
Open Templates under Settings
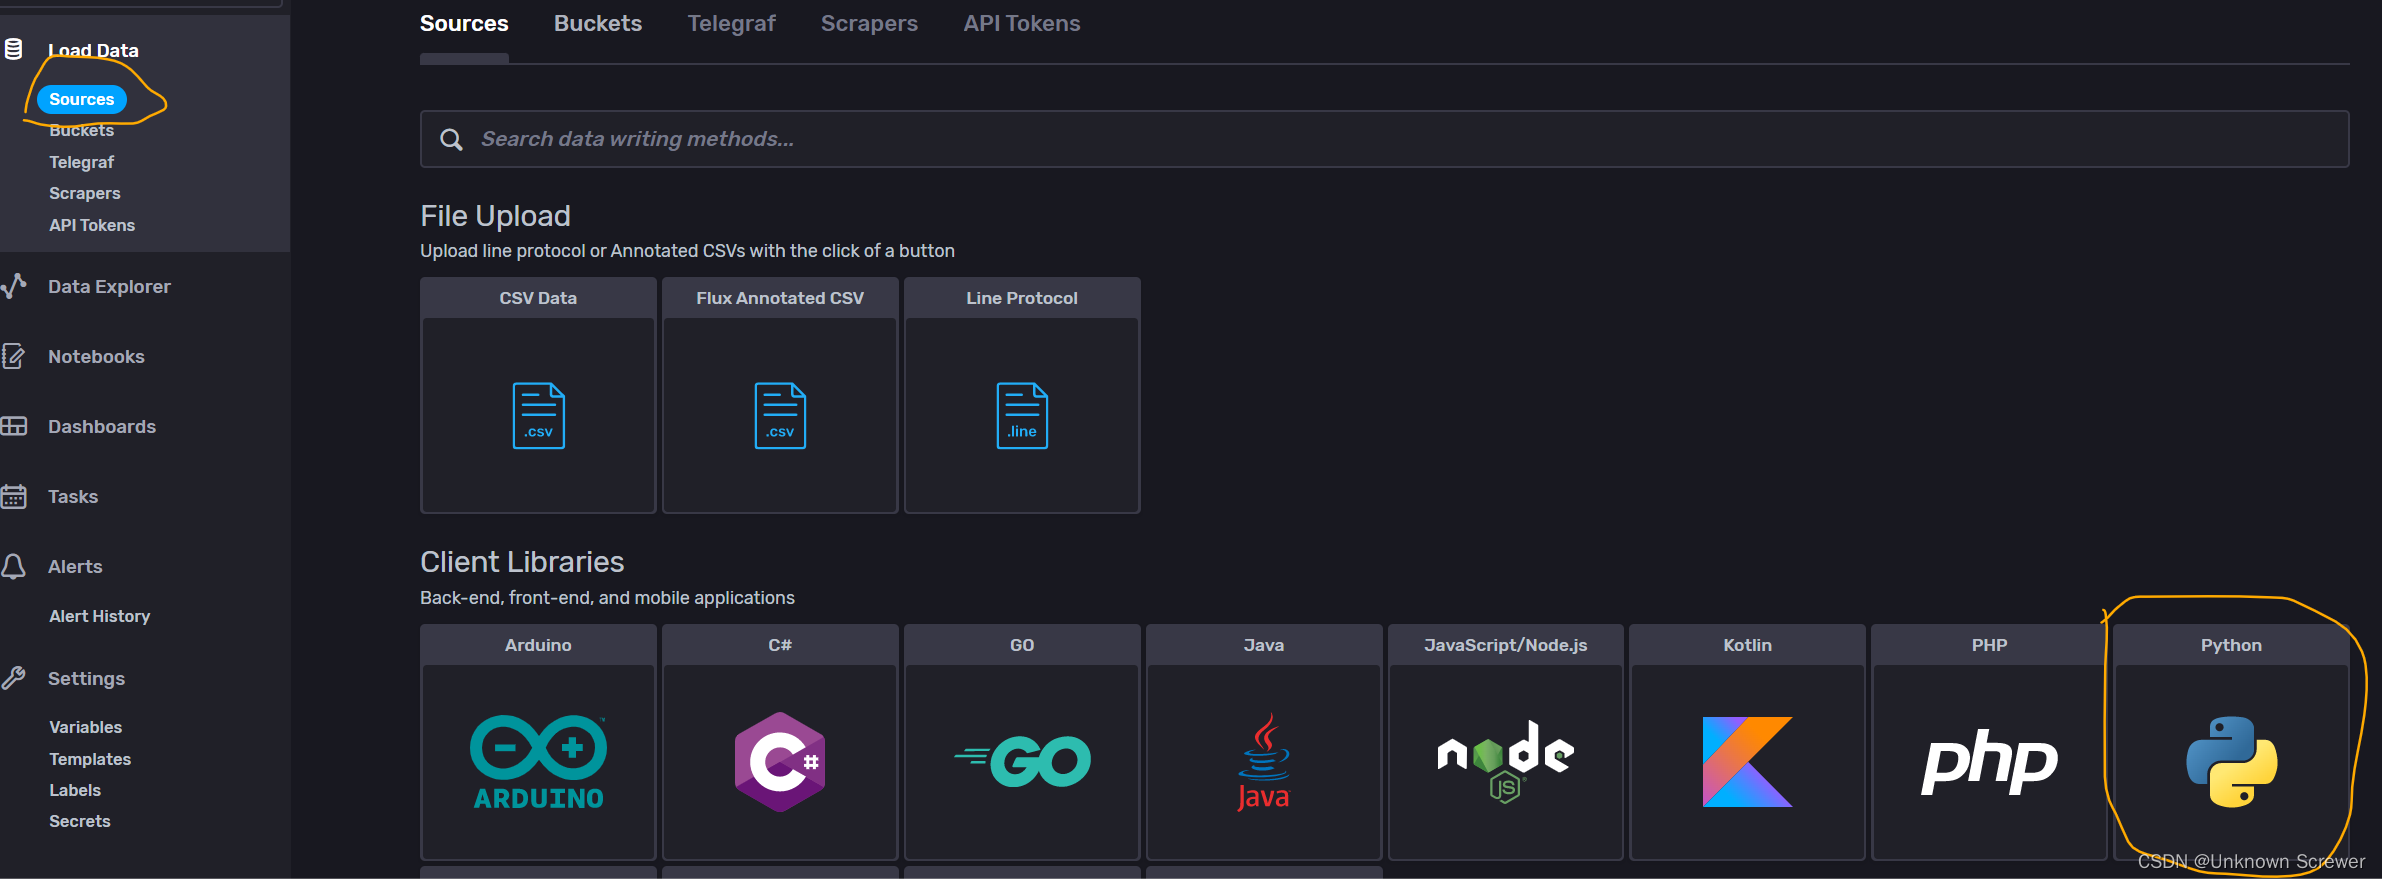(x=90, y=759)
